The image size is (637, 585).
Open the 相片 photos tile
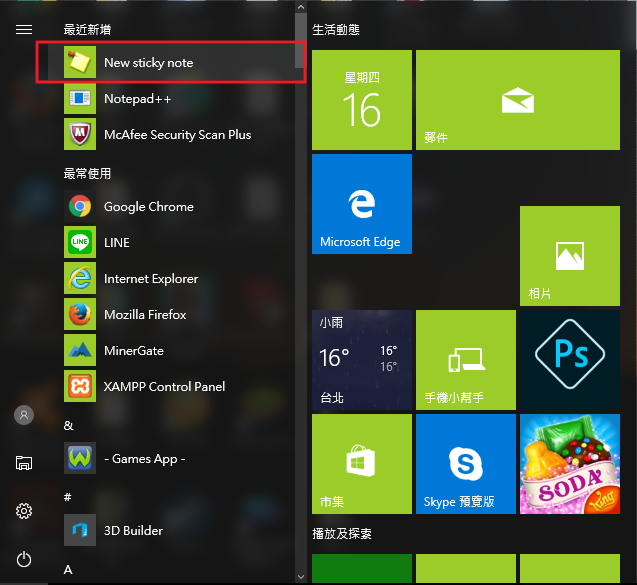point(570,256)
